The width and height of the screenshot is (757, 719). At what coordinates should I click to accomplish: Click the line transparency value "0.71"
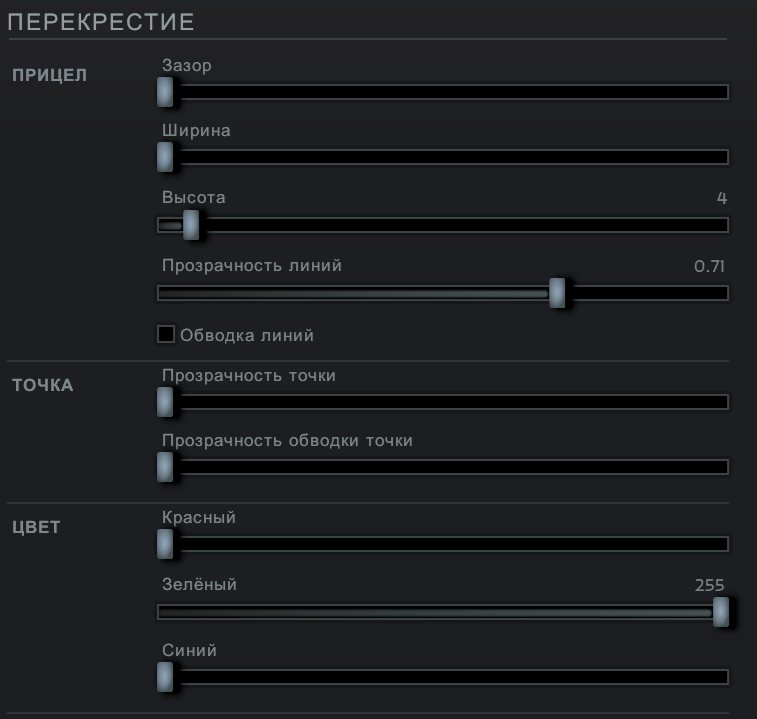coord(709,266)
